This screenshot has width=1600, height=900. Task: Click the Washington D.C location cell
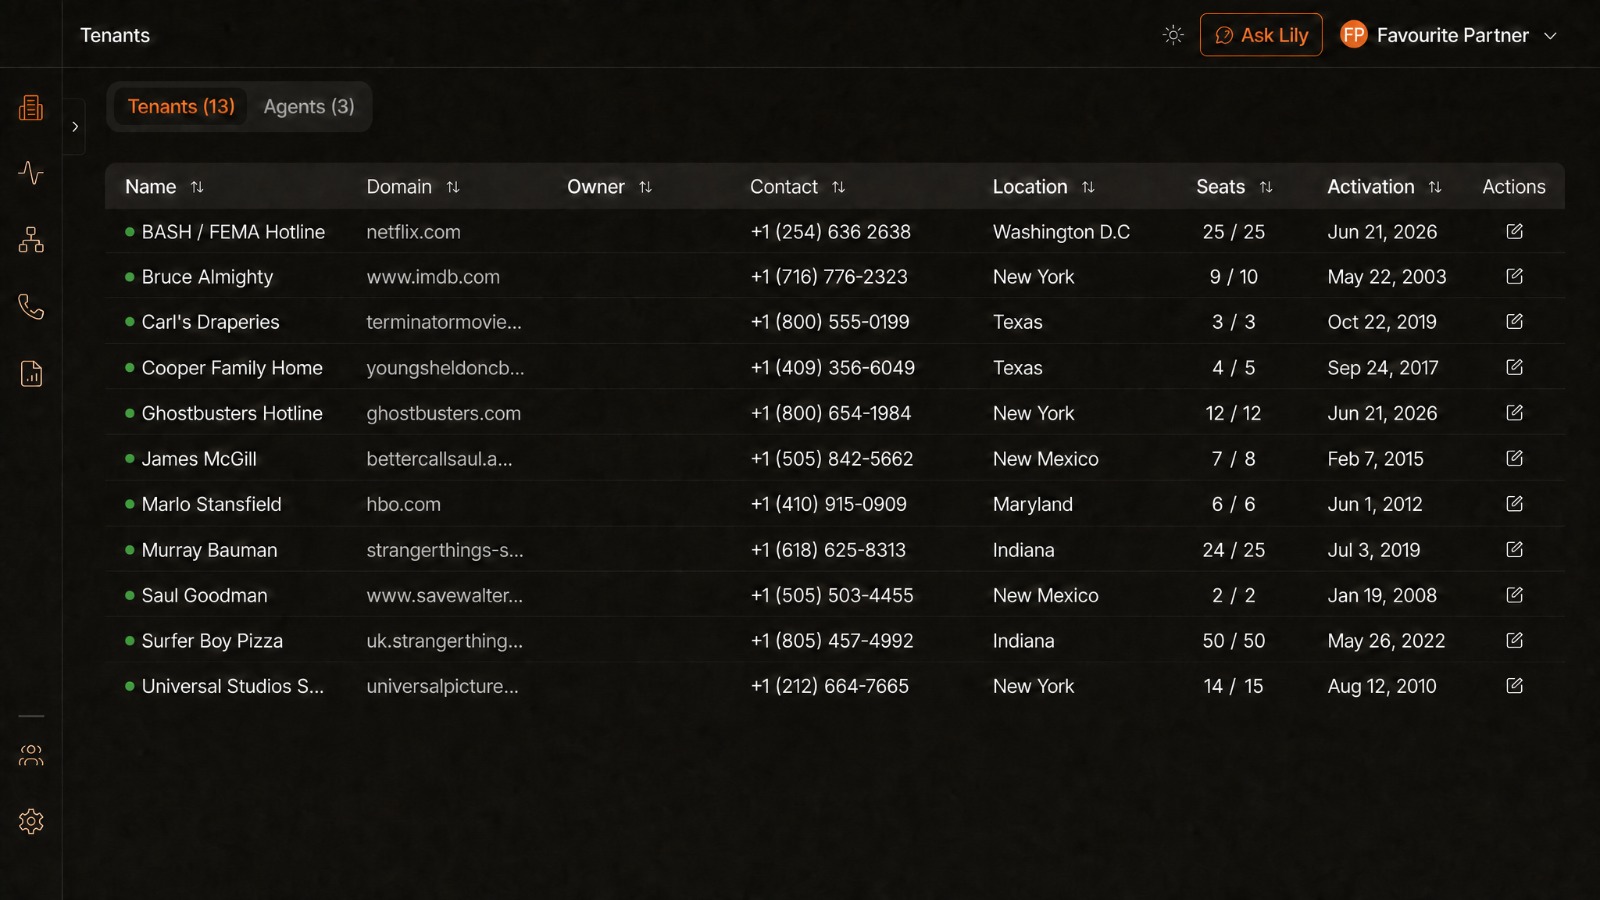pyautogui.click(x=1061, y=232)
